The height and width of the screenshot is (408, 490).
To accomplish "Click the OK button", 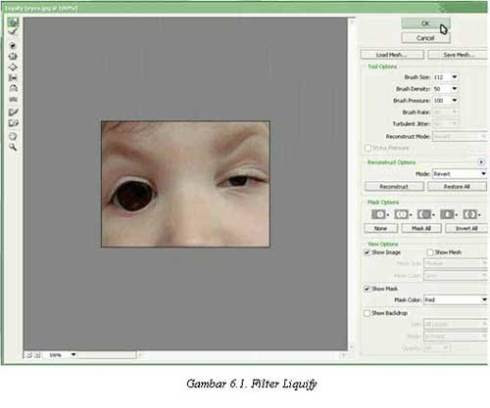I will [426, 23].
